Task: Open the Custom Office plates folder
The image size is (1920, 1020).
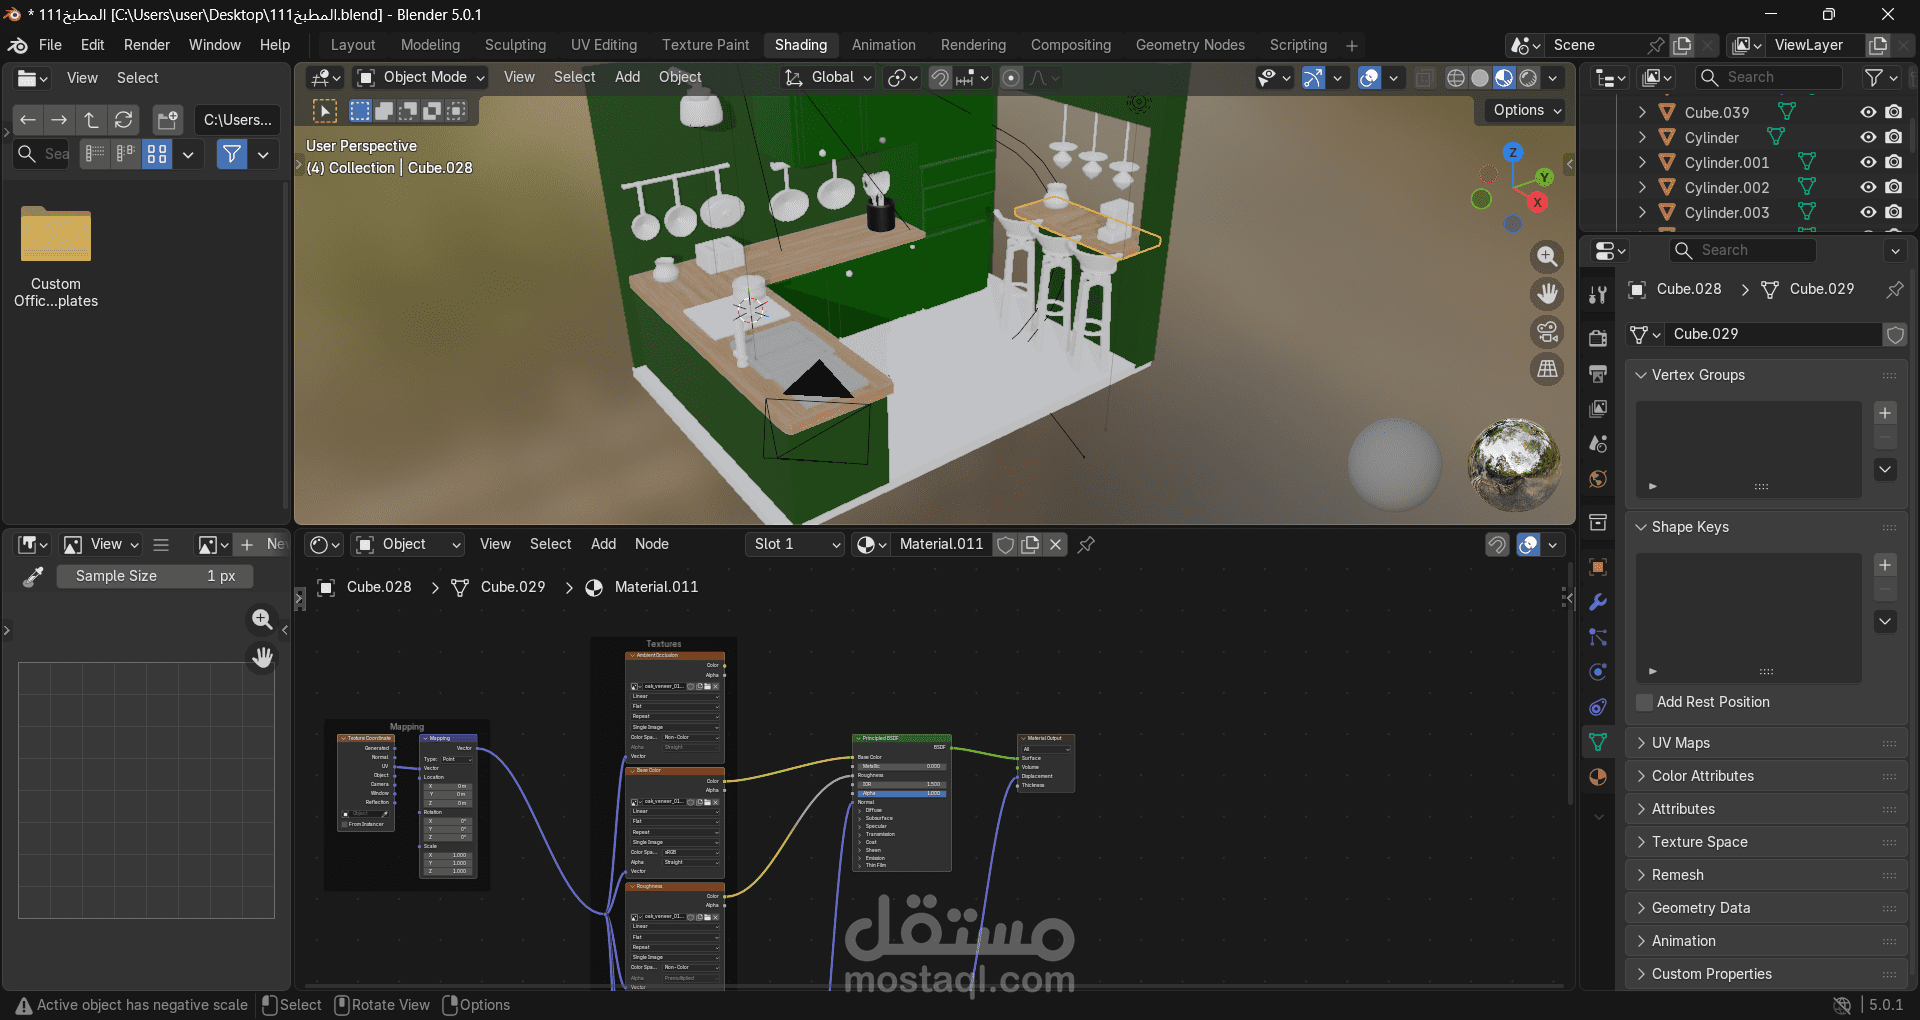Action: pos(56,258)
